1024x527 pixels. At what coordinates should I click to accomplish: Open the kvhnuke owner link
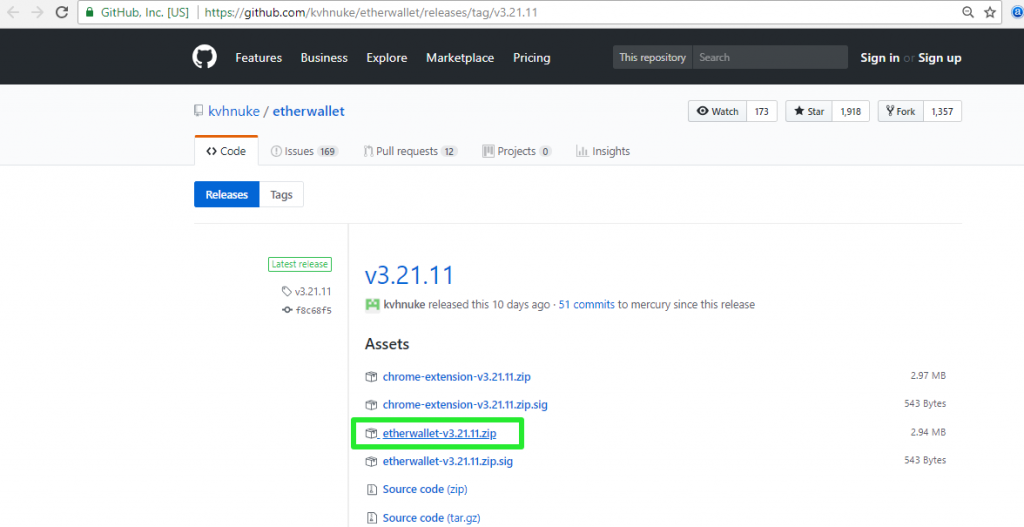coord(232,111)
